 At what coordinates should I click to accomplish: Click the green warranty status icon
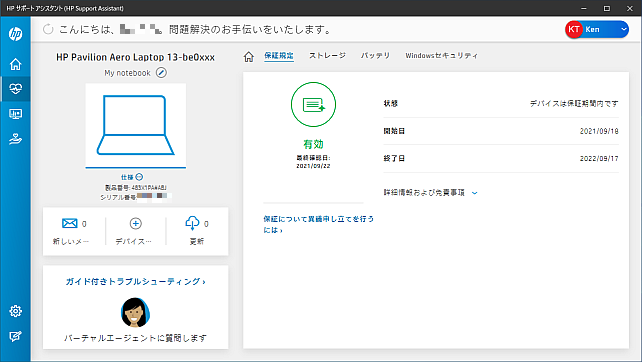(x=313, y=104)
